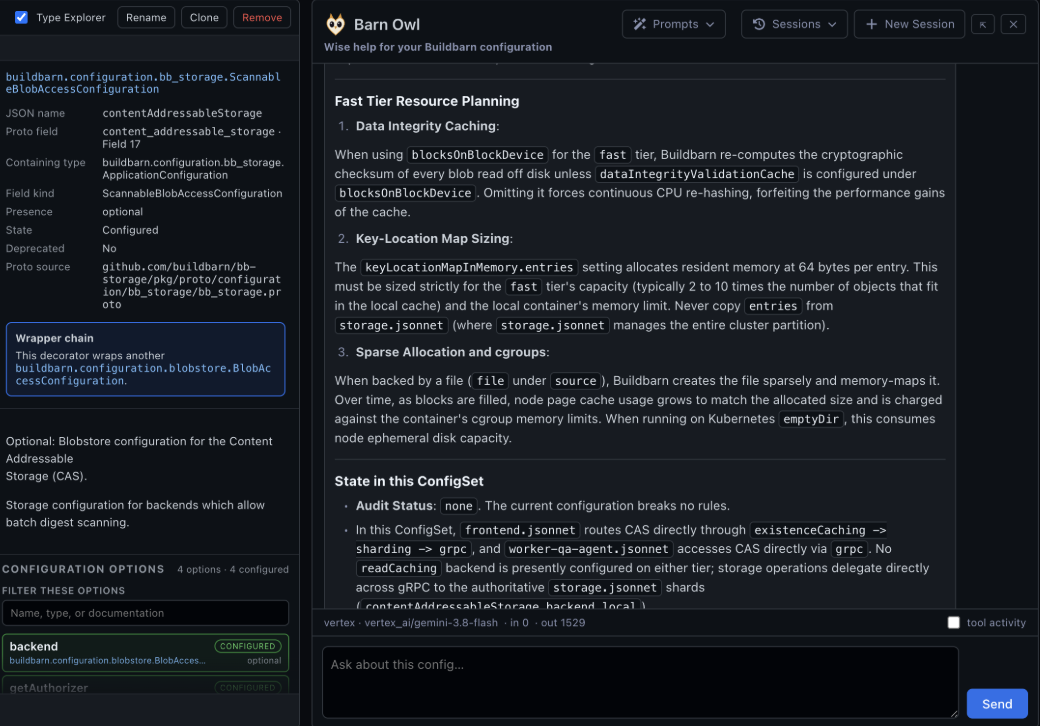Click the State 'Configured' value
This screenshot has height=726, width=1040.
[130, 230]
